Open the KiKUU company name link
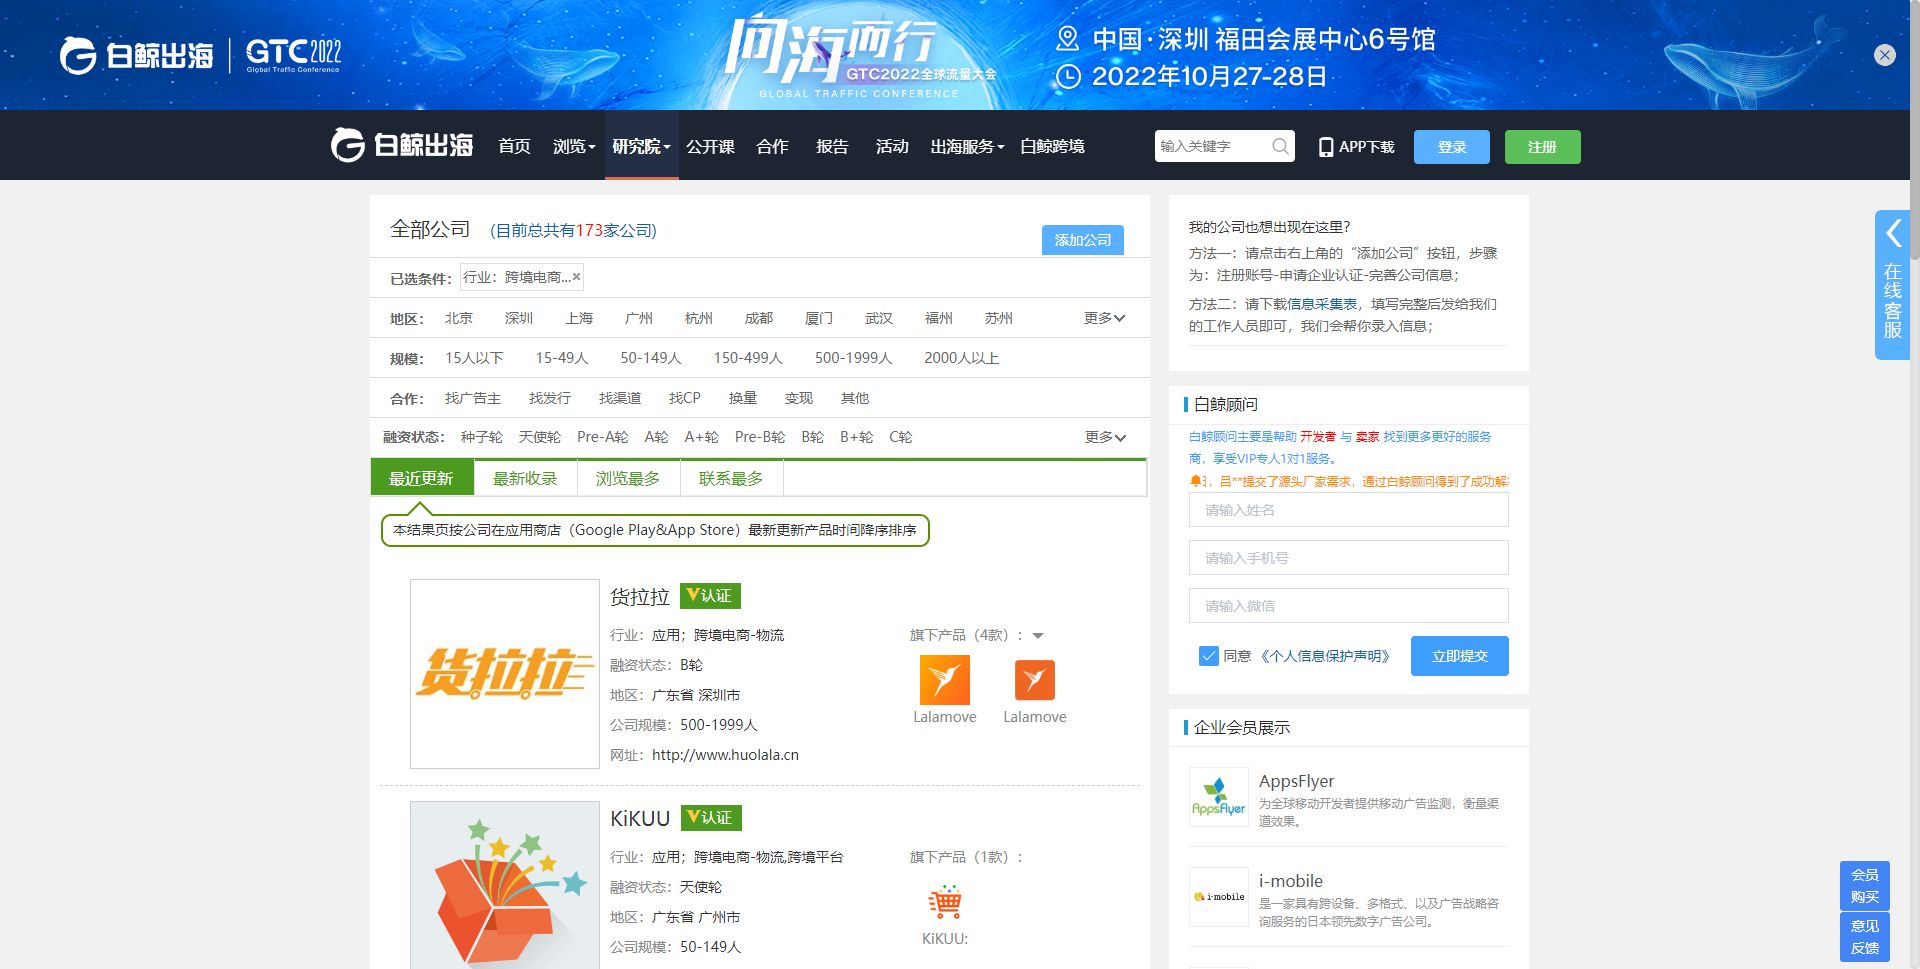Screen dimensions: 1920x969 (x=640, y=819)
